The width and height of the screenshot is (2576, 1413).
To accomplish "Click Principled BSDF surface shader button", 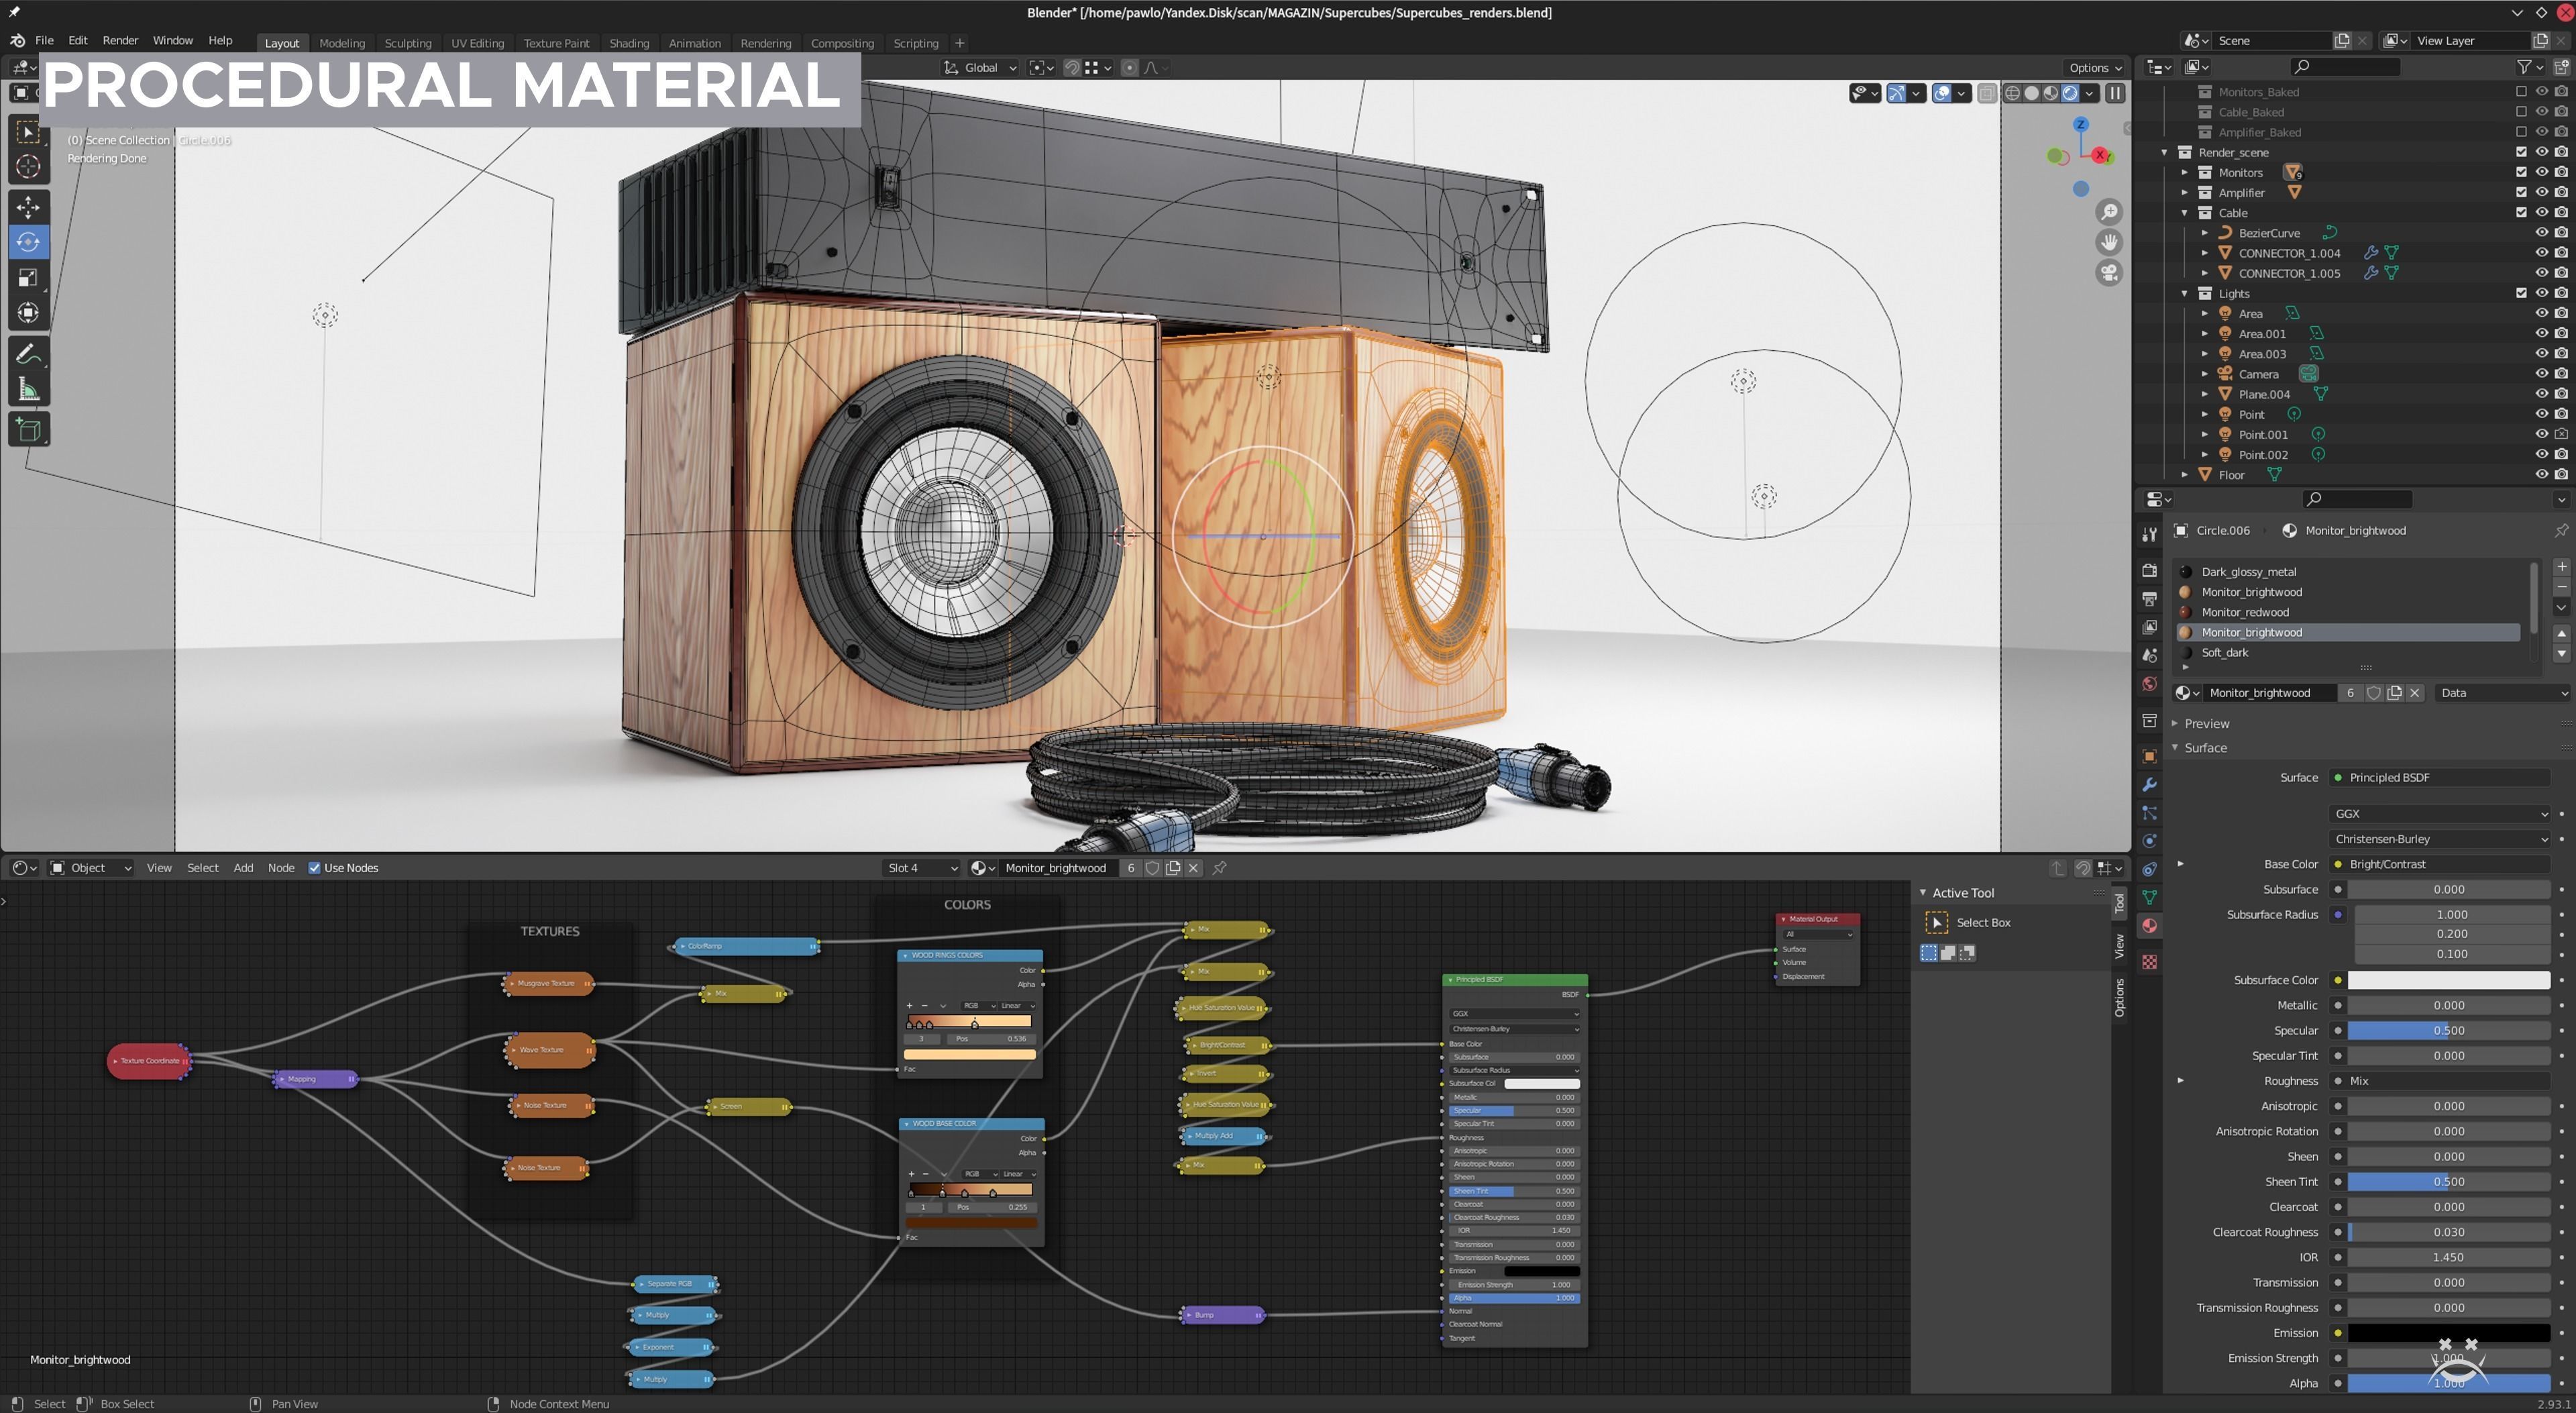I will click(x=2440, y=777).
